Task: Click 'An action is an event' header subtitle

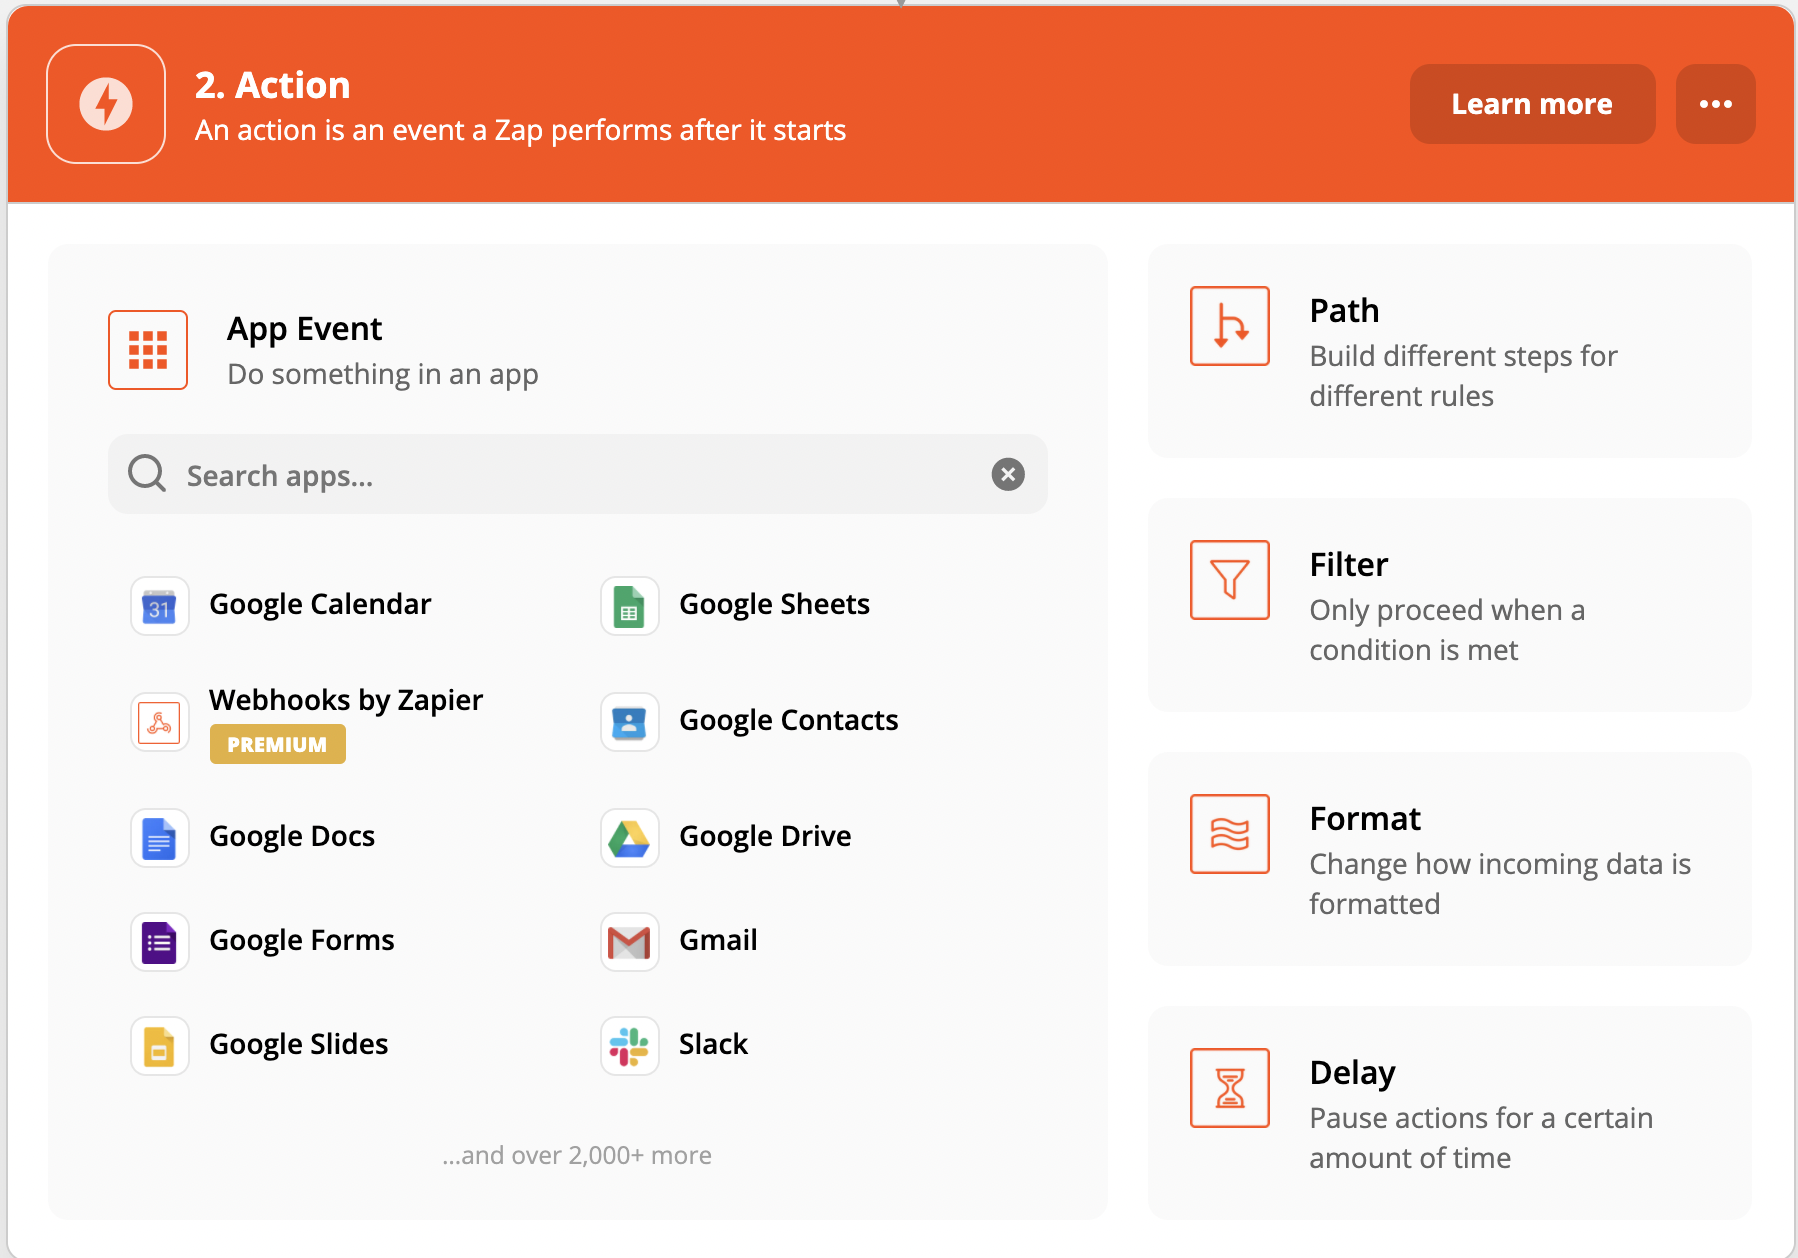Action: [520, 130]
